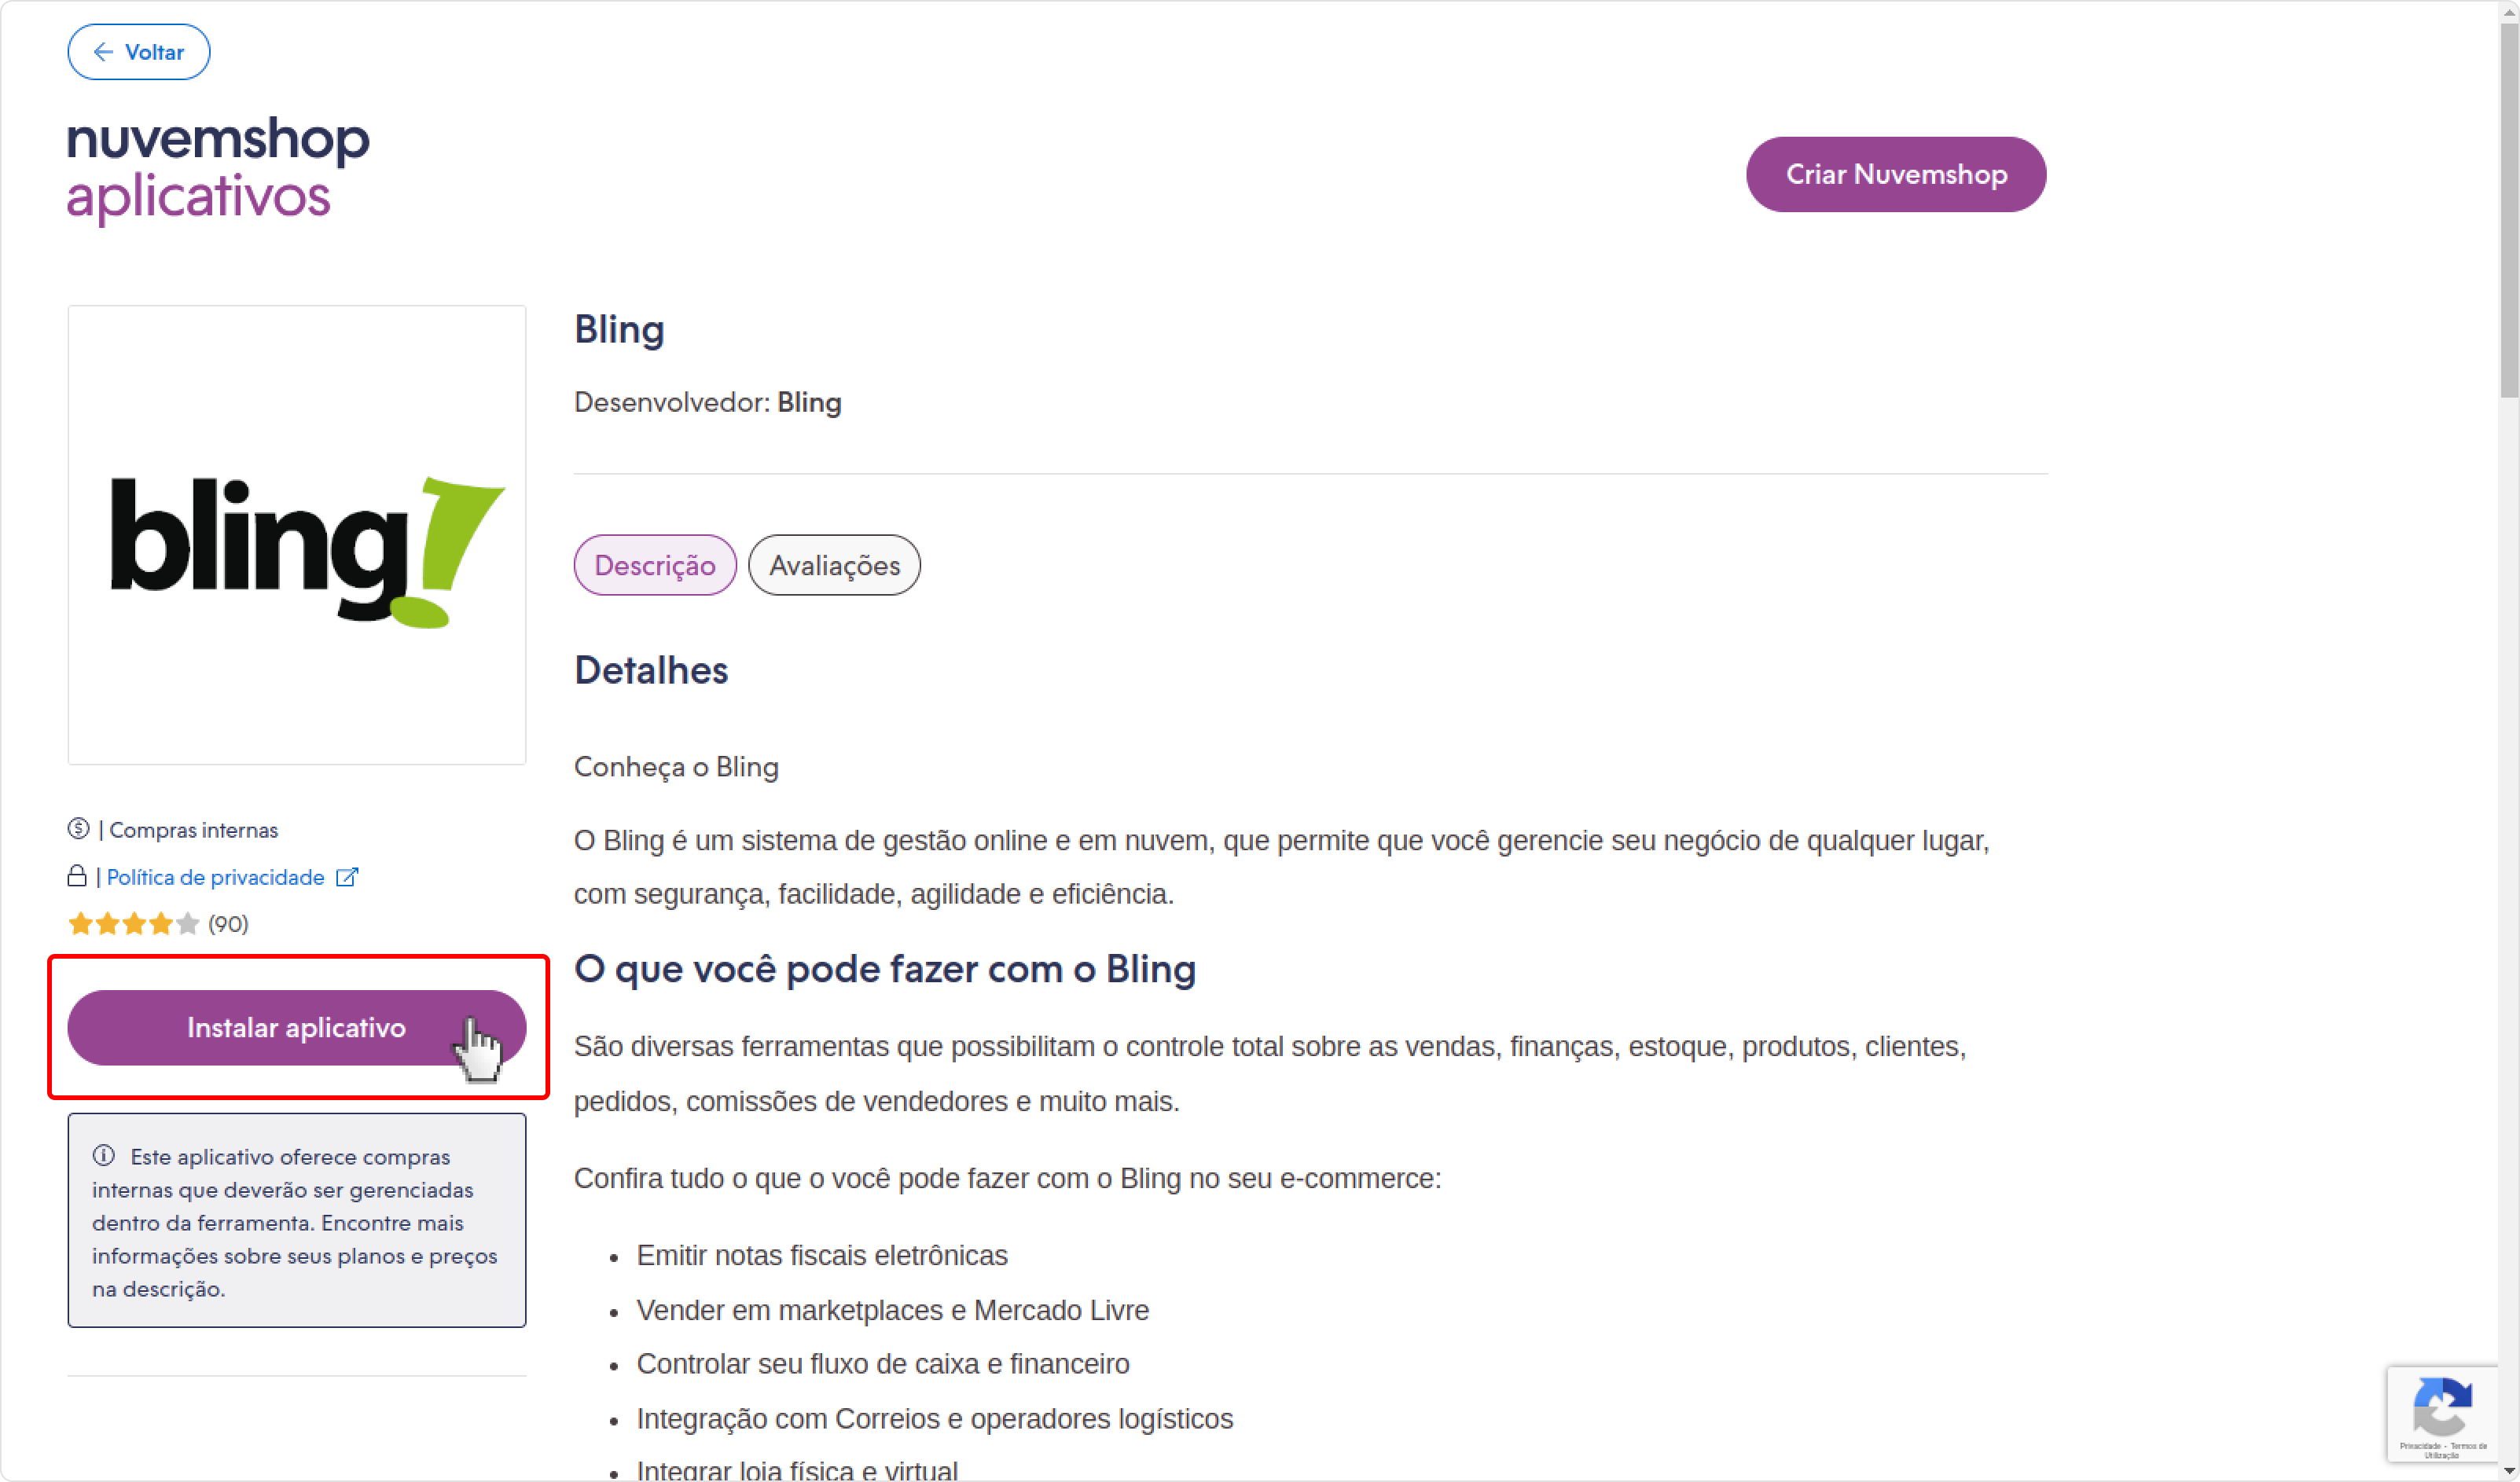Open the external link icon beside Política de privacidade

coord(347,877)
